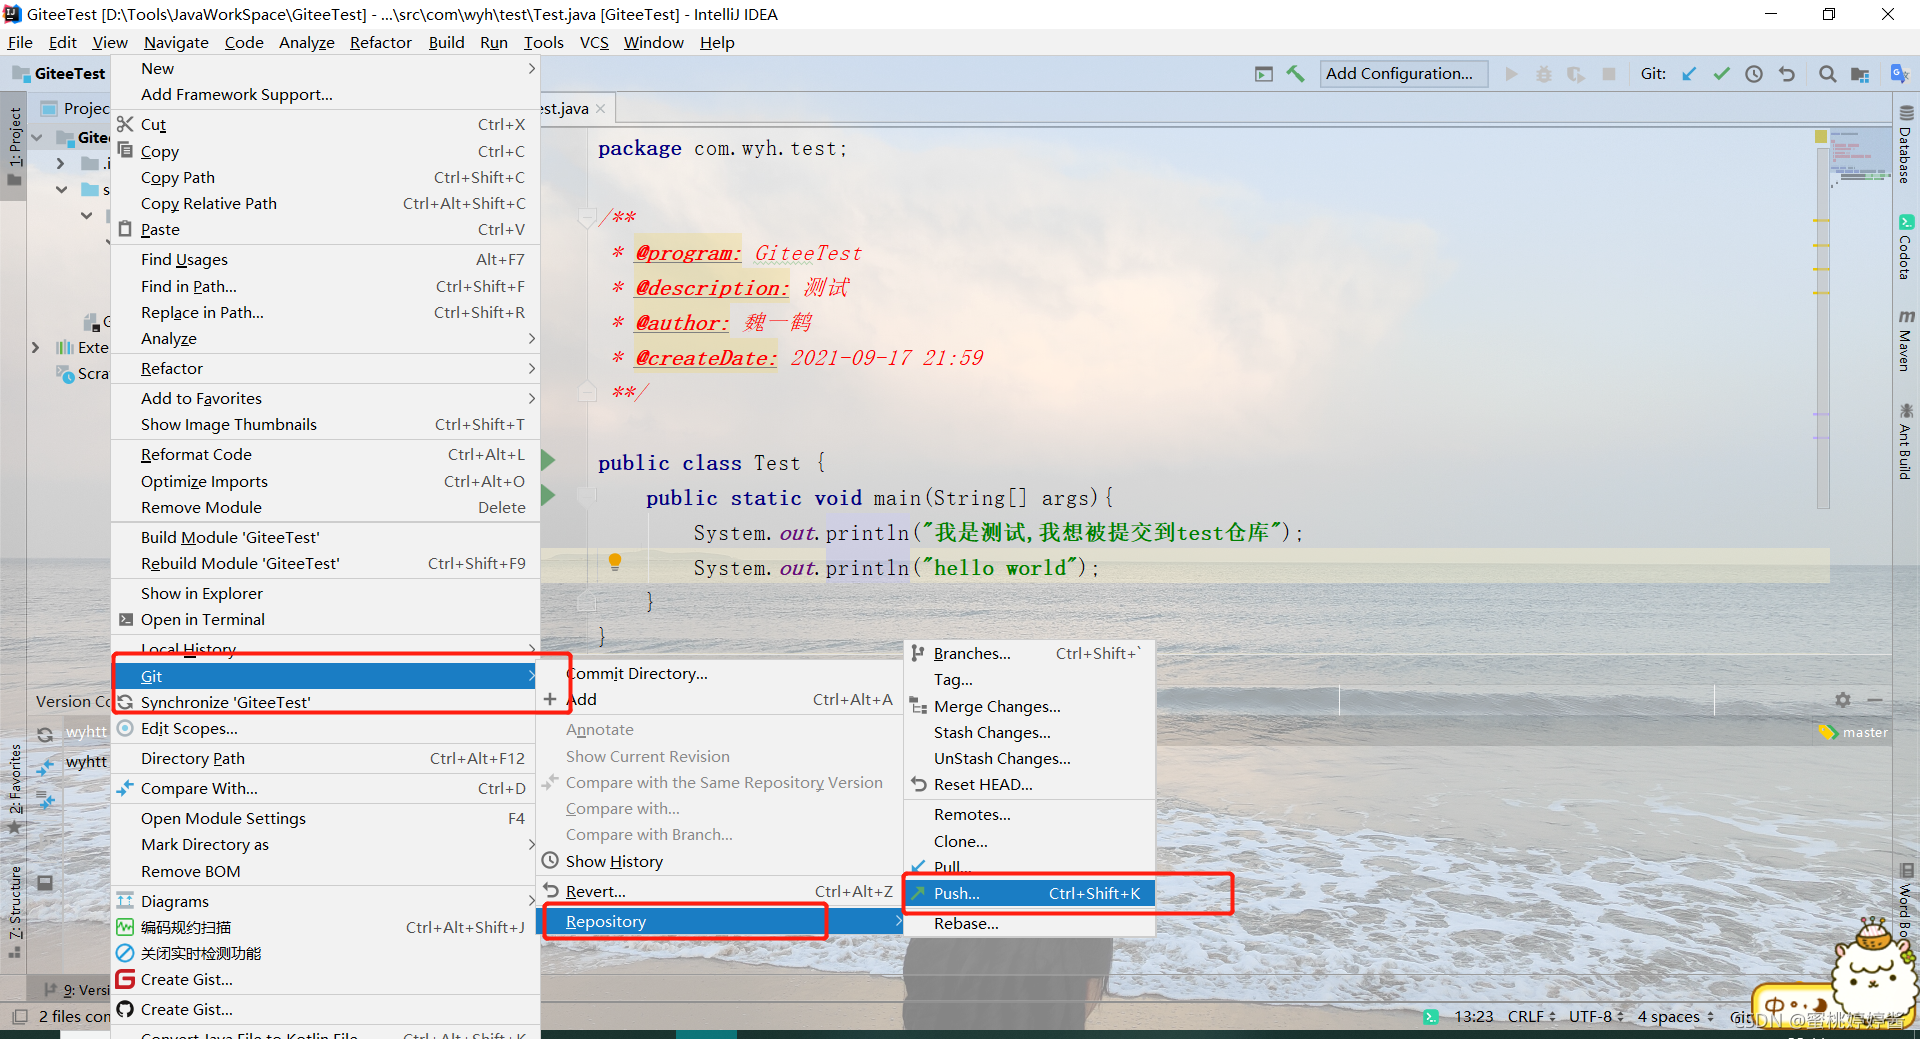
Task: Click the Translate plugin toolbar icon
Action: click(x=1899, y=73)
